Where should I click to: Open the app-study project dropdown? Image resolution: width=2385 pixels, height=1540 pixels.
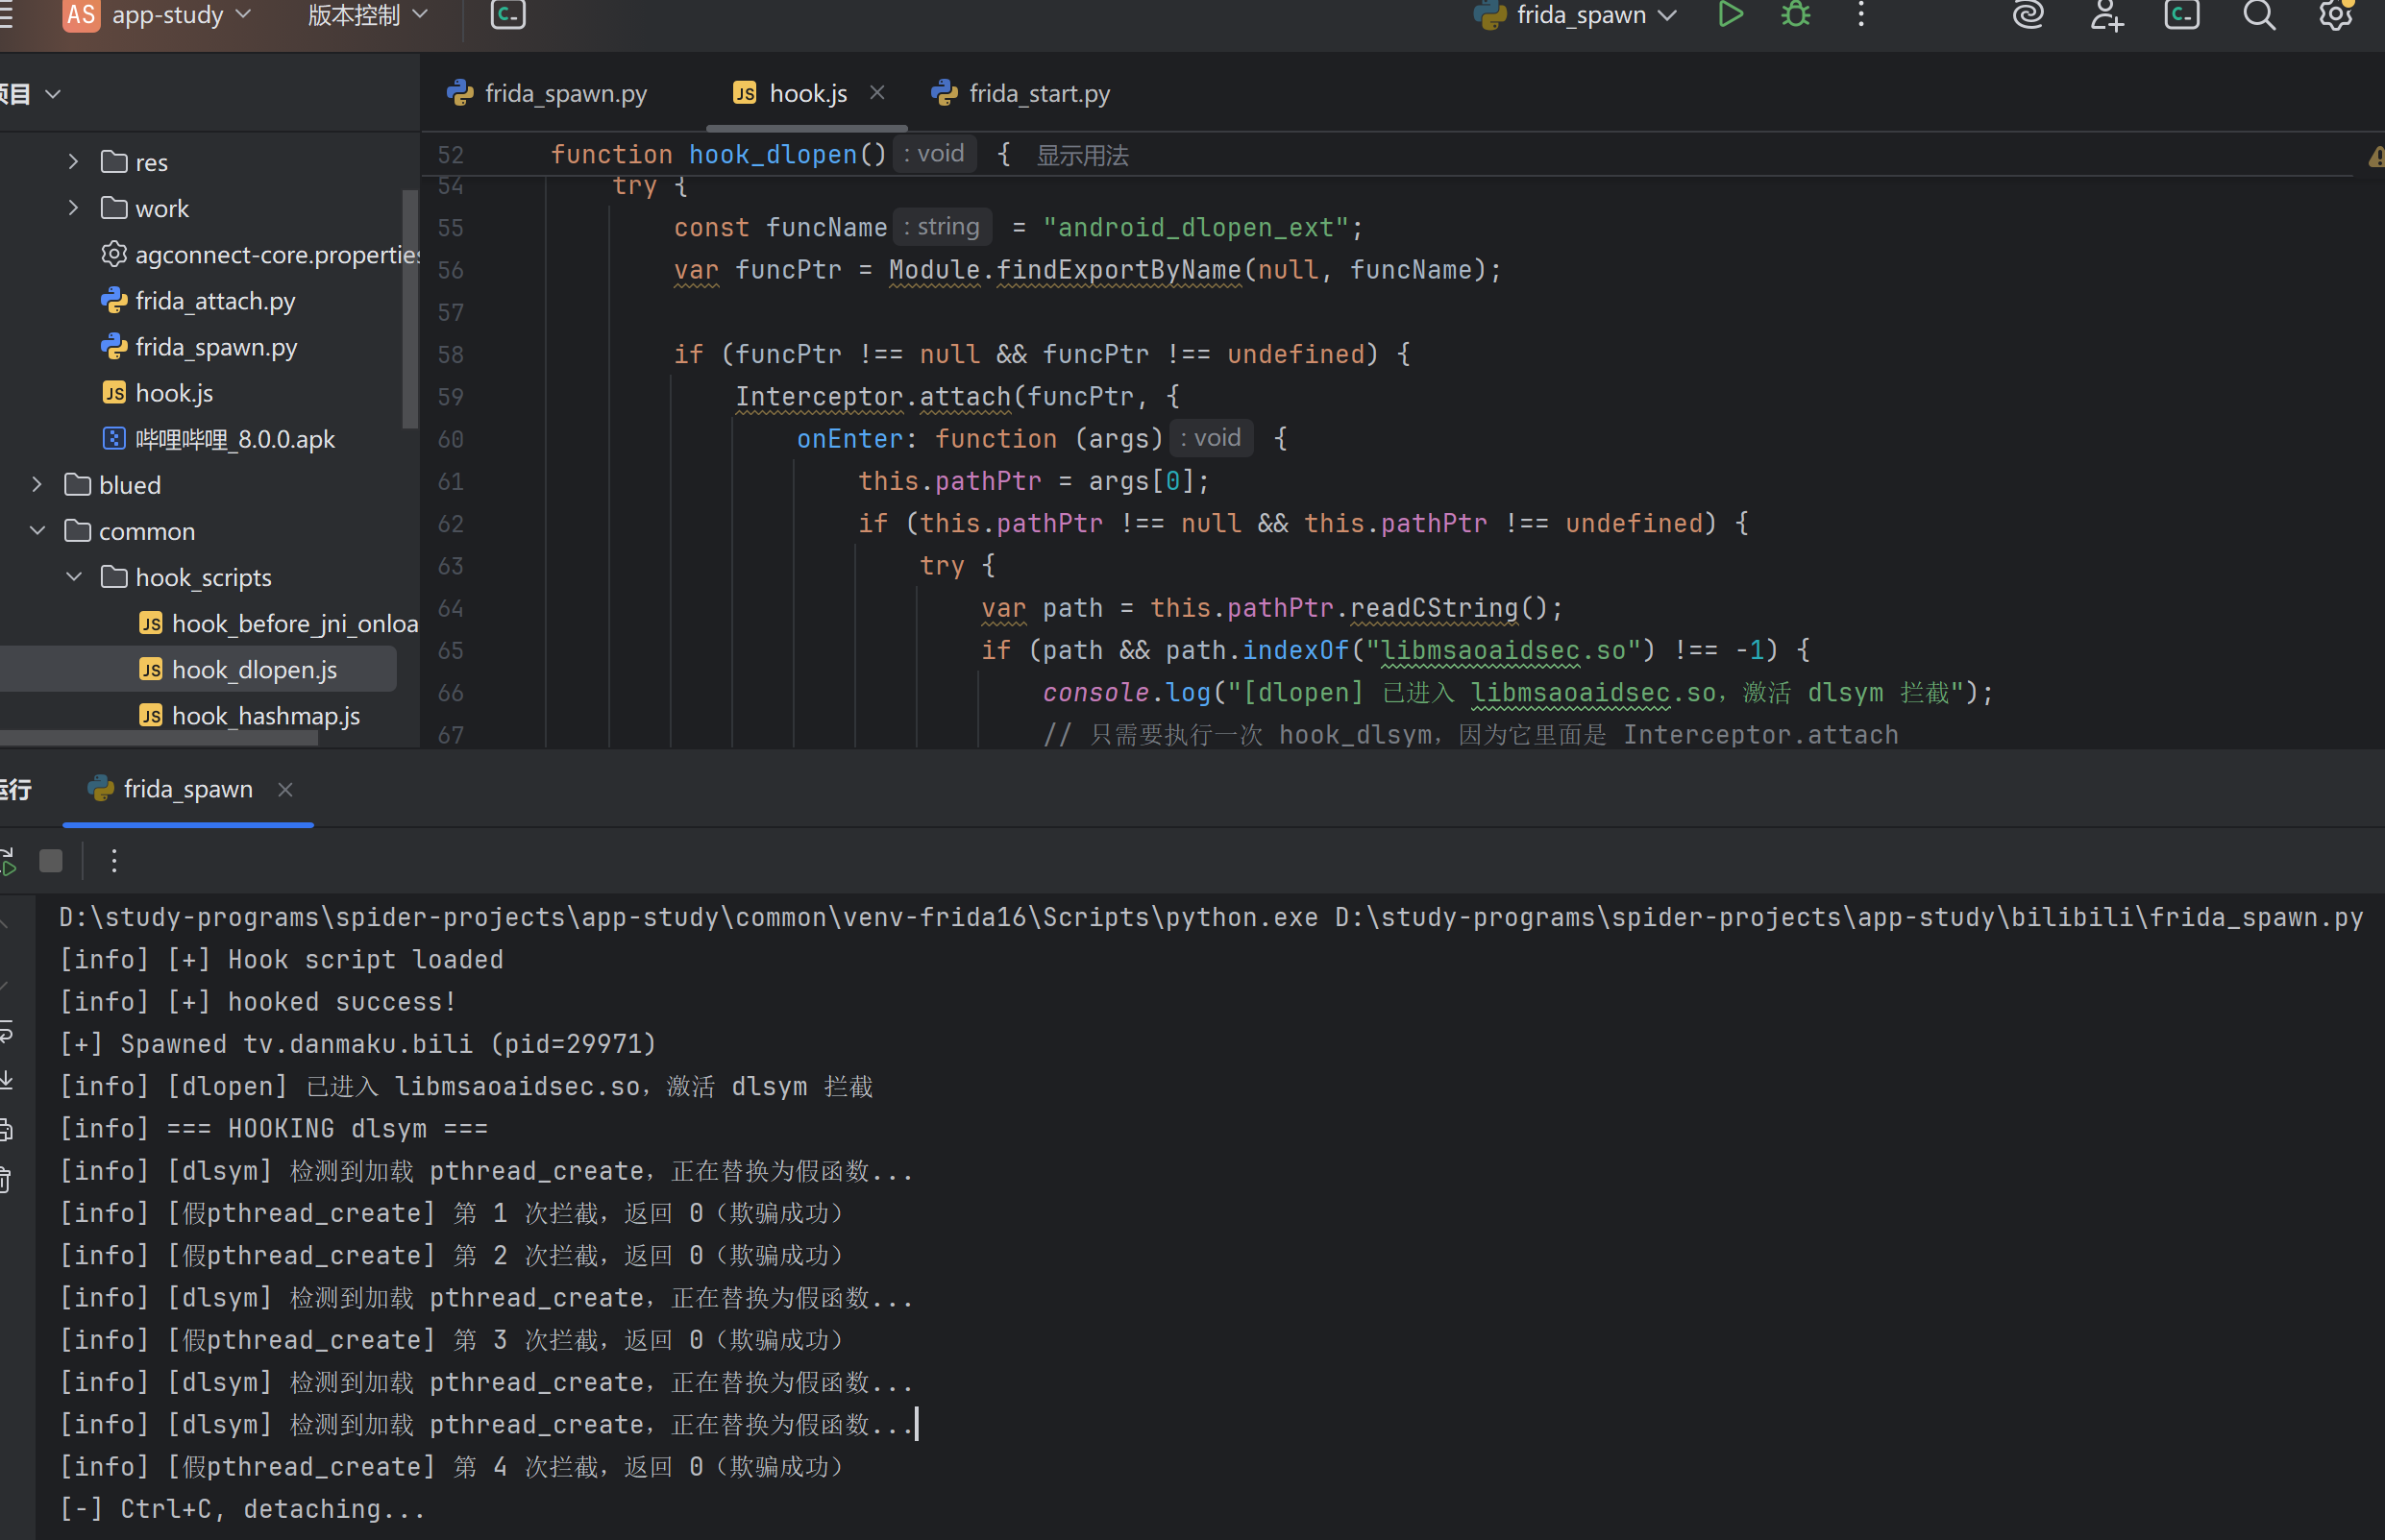(x=157, y=15)
